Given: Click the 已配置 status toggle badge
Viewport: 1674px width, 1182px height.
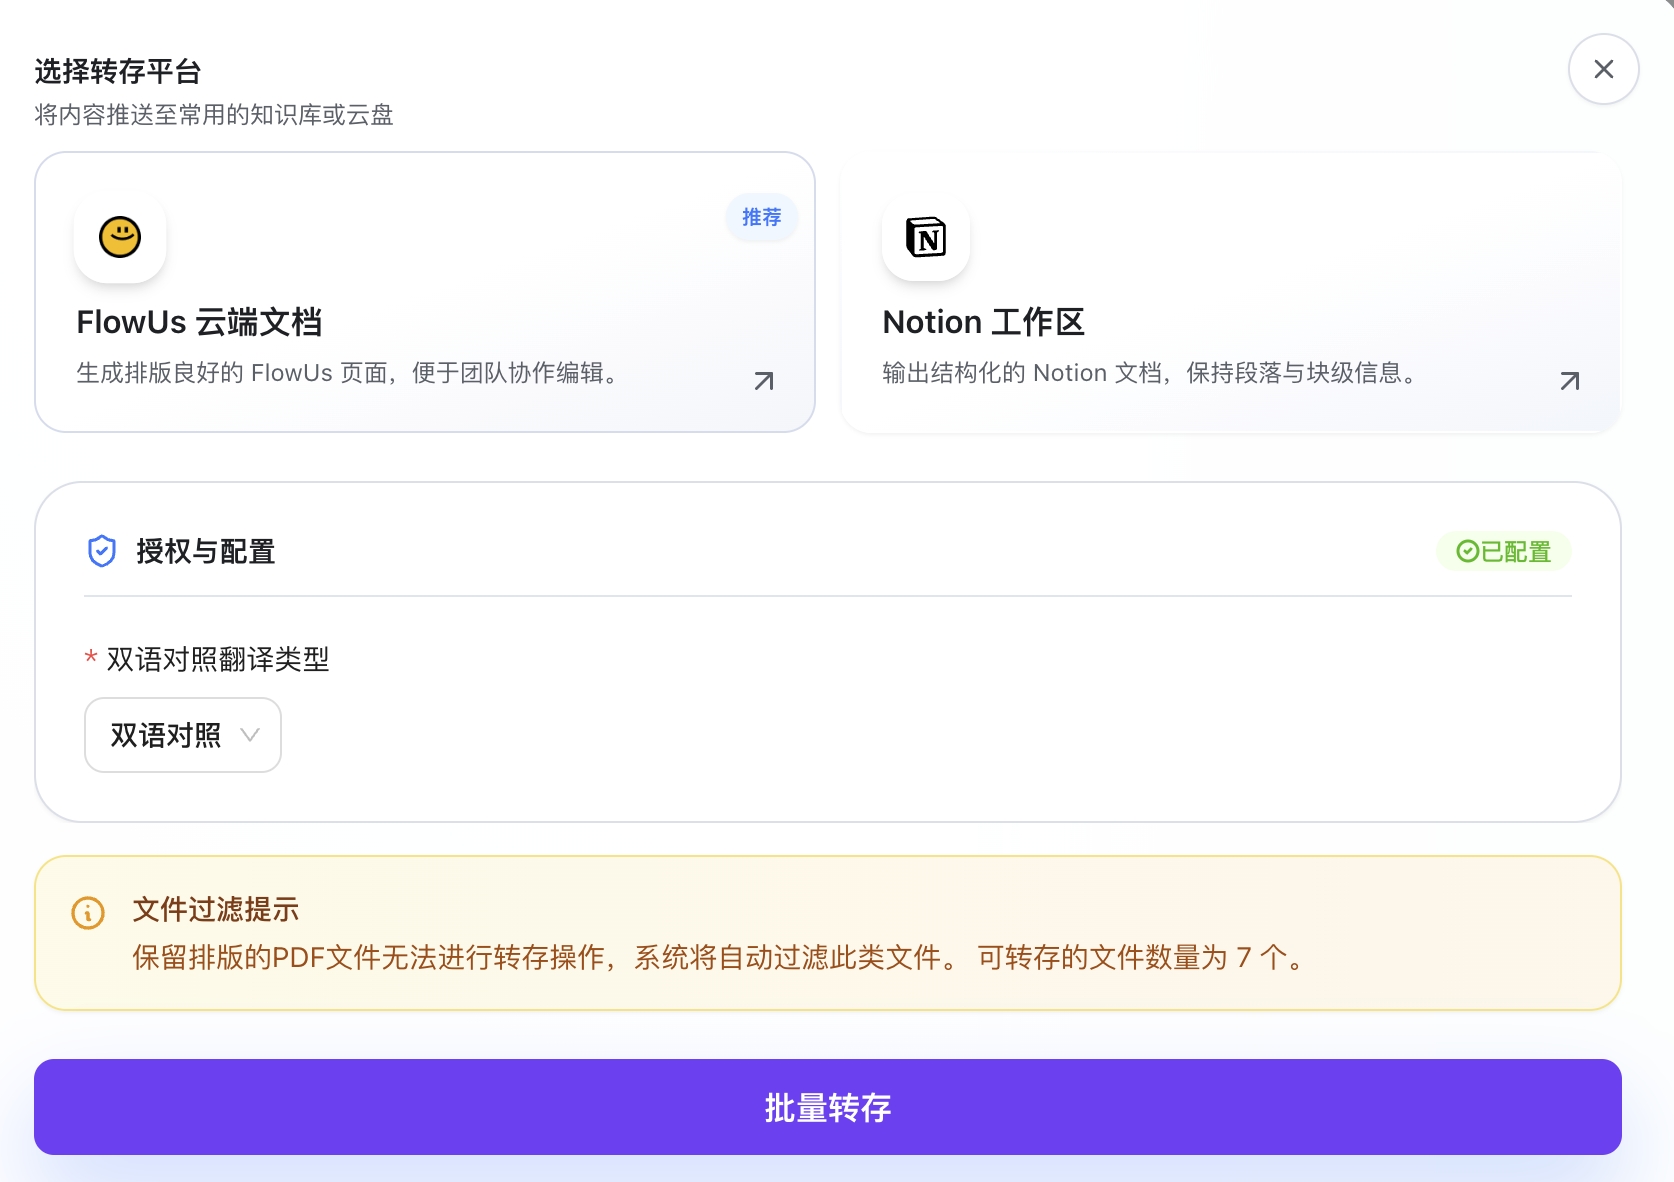Looking at the screenshot, I should point(1504,551).
